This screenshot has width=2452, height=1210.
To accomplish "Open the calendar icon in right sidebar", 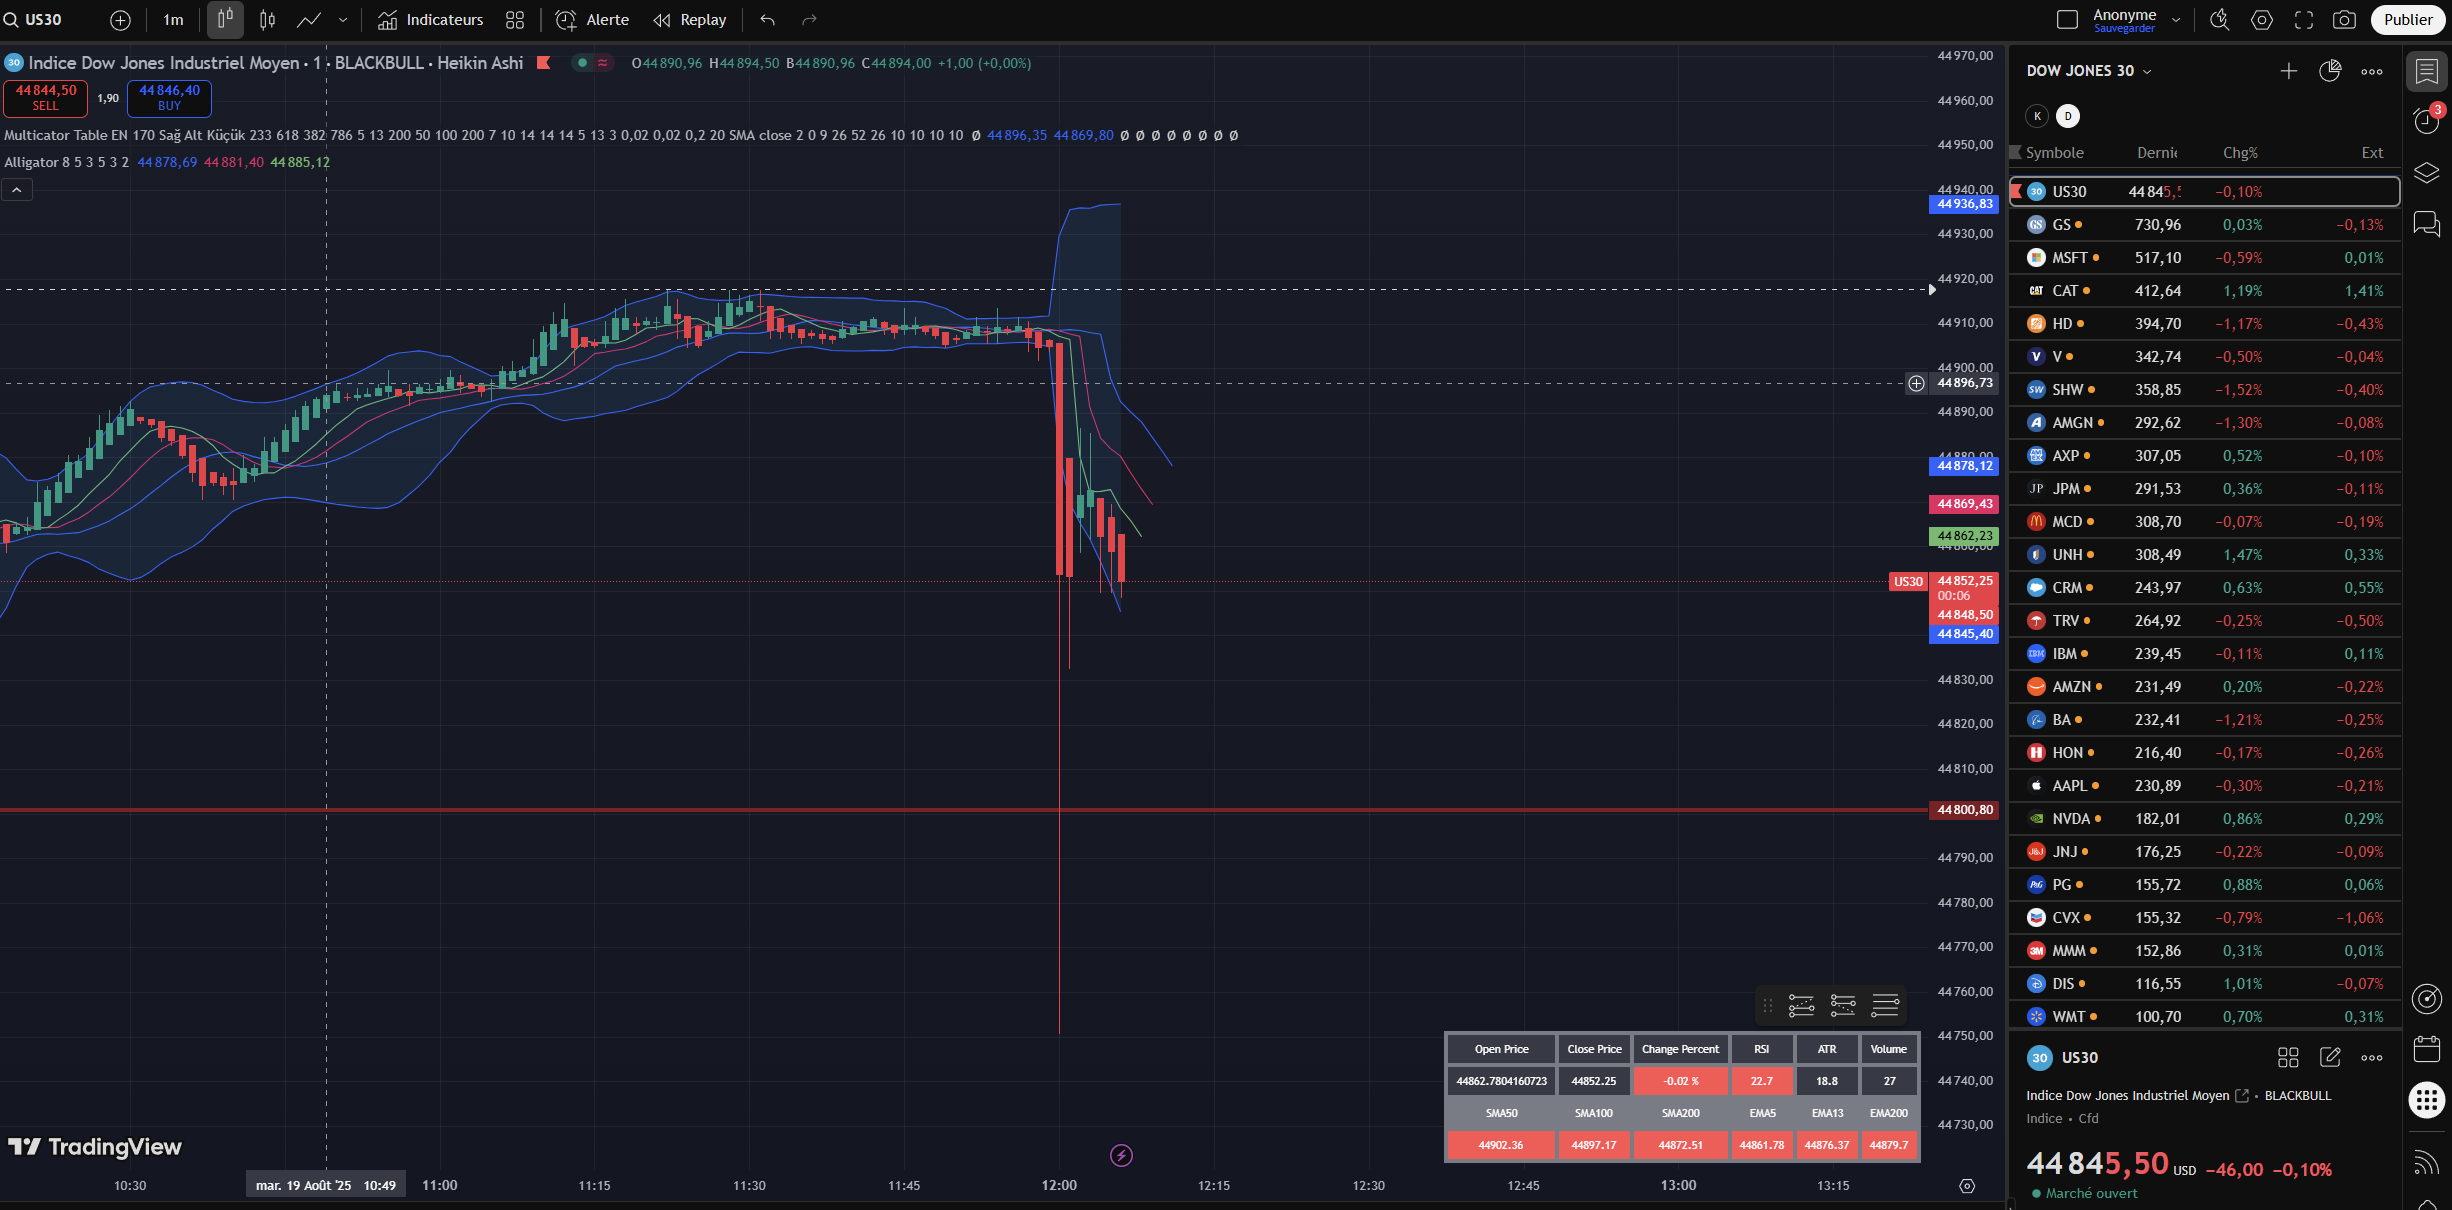I will pos(2427,1049).
